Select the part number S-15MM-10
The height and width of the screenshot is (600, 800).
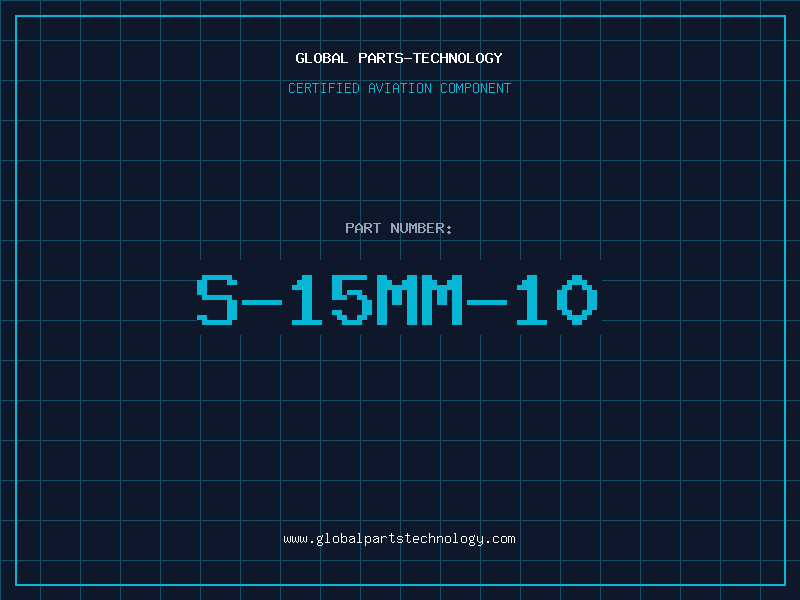[x=397, y=300]
